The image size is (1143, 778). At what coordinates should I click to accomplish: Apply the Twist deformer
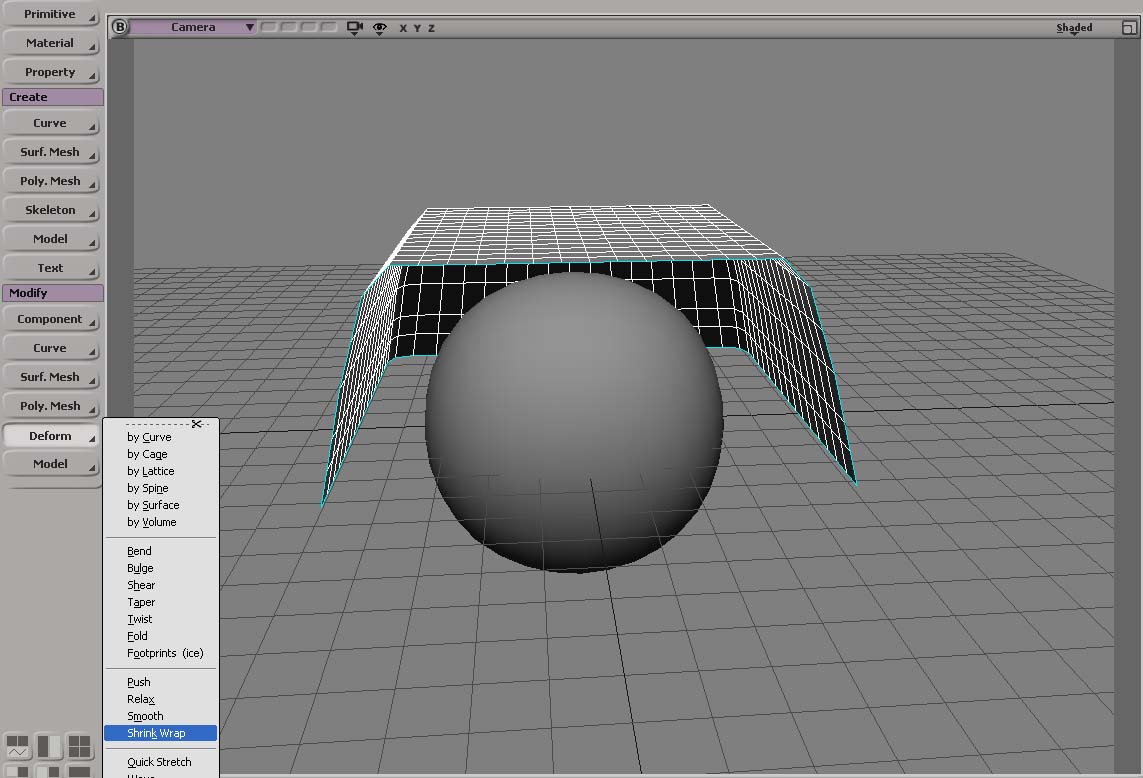(160, 619)
